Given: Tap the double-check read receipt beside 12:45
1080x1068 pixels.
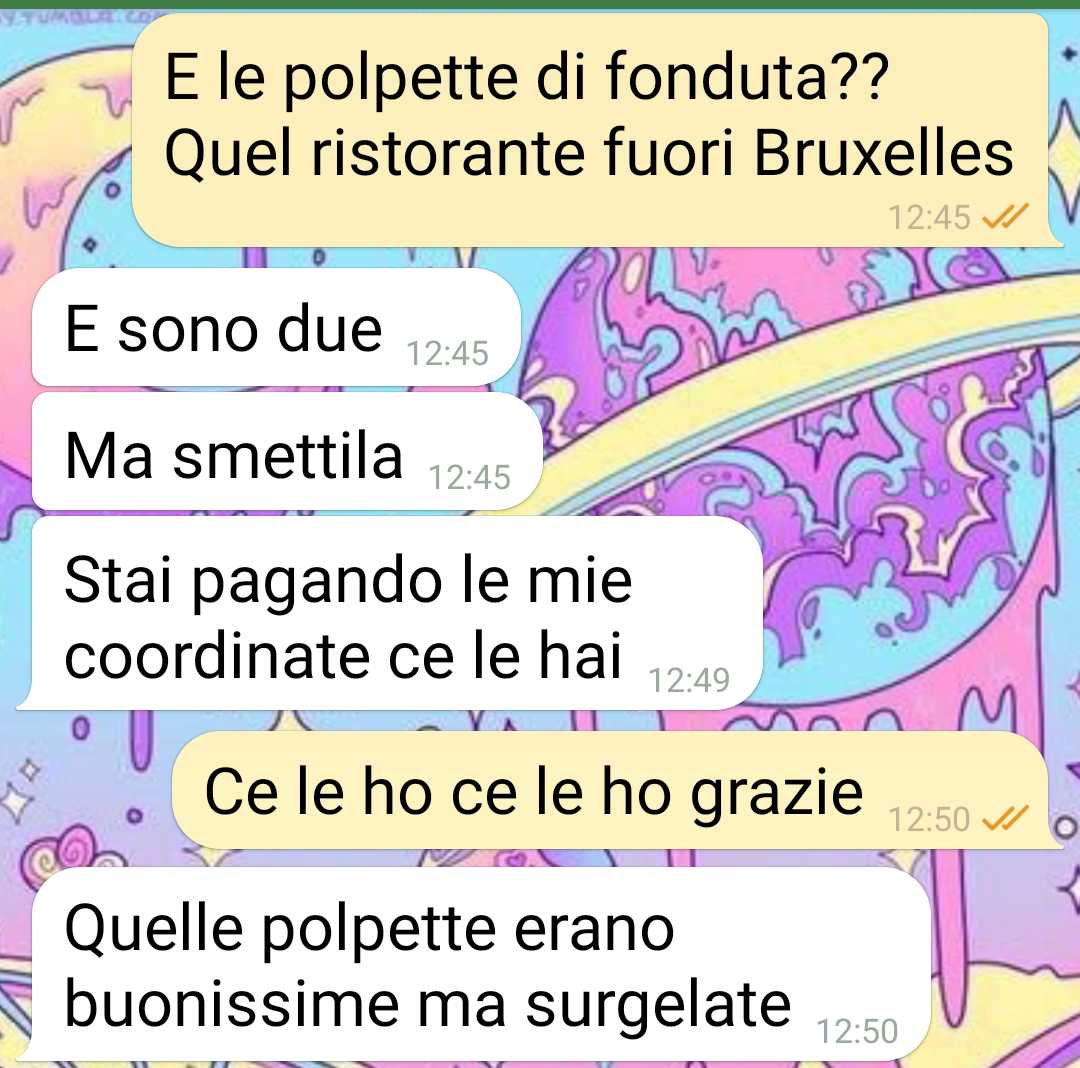Looking at the screenshot, I should [x=1005, y=217].
